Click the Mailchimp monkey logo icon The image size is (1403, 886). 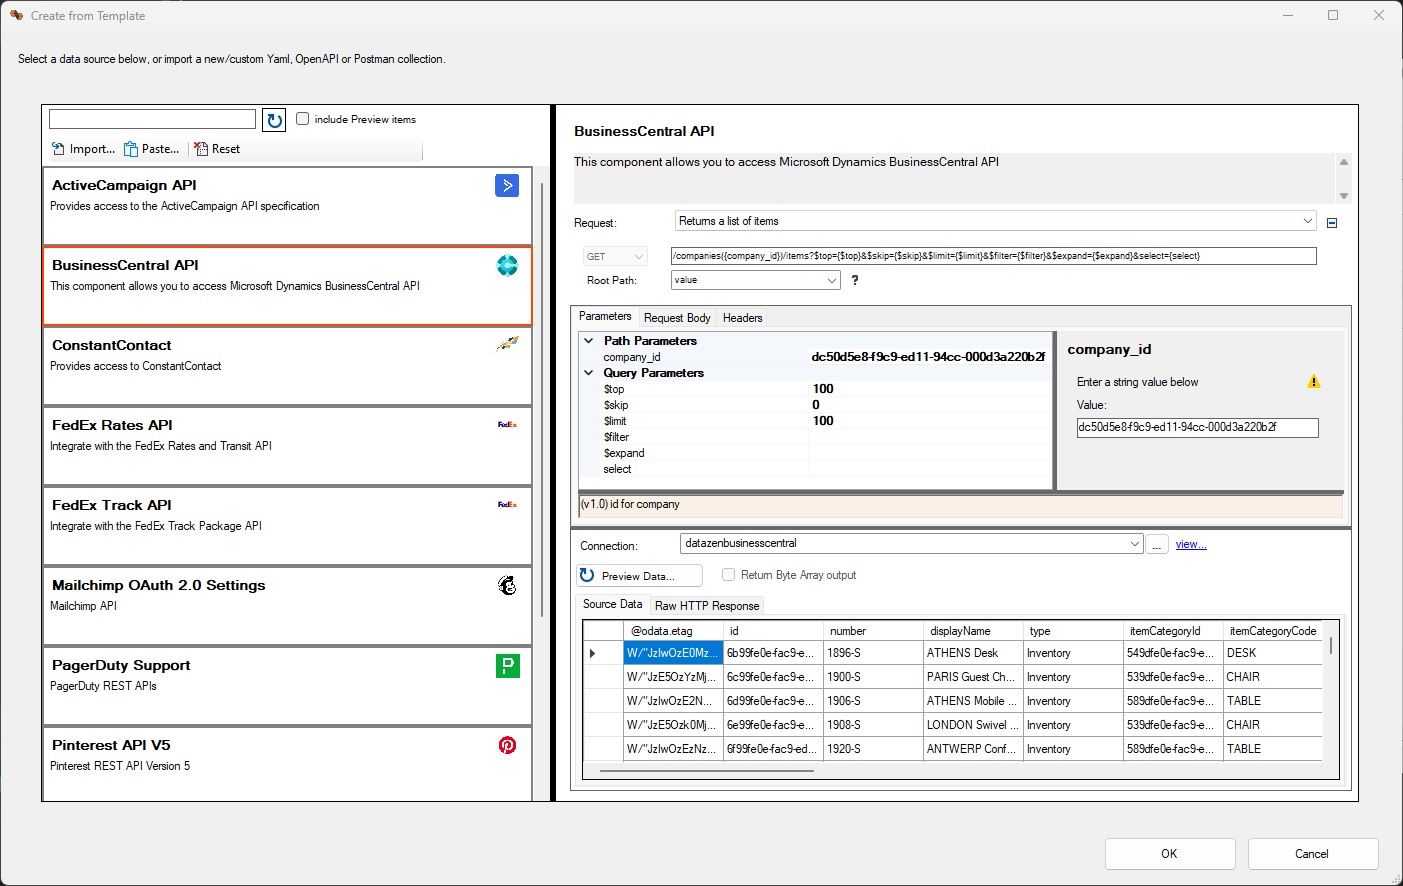tap(507, 585)
